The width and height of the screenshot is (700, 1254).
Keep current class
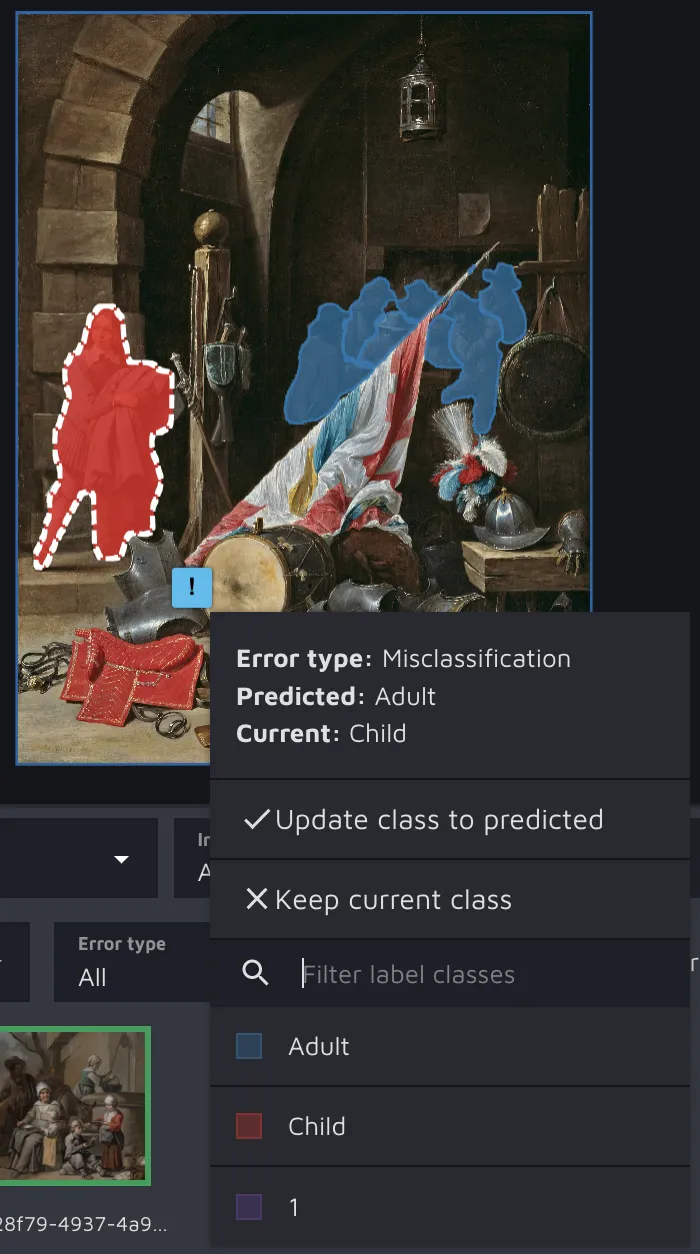point(450,899)
